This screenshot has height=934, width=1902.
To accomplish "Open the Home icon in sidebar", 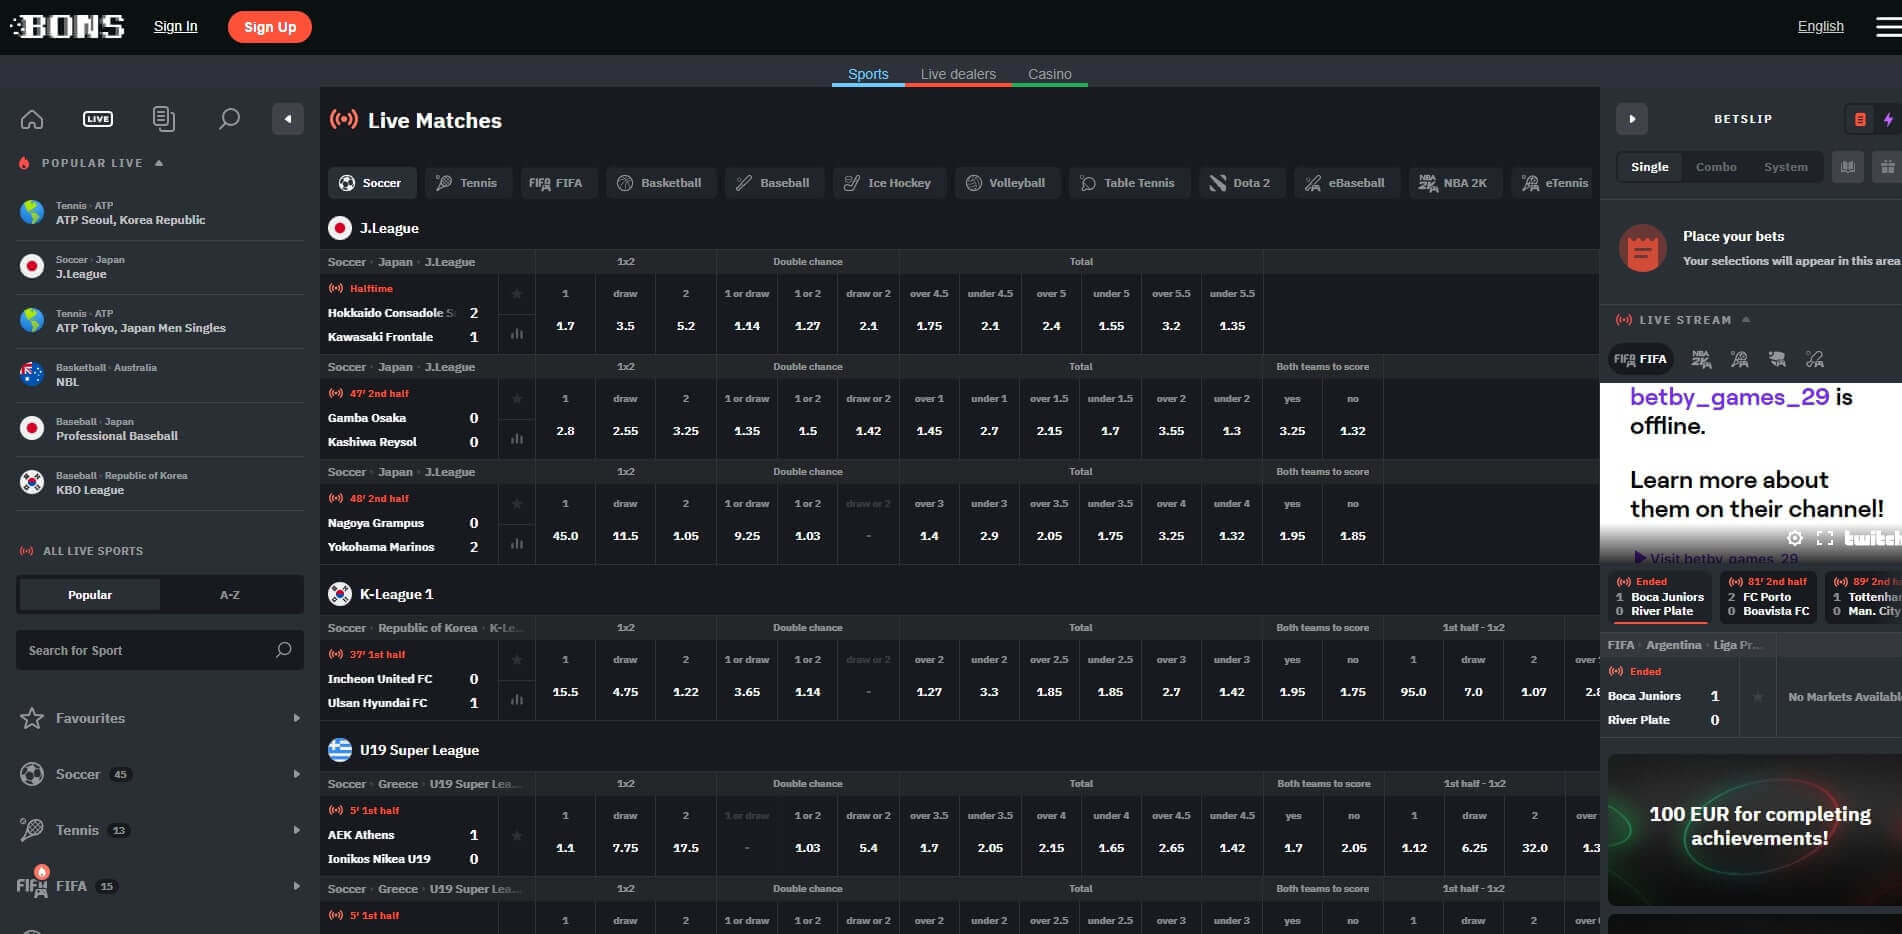I will (x=32, y=119).
